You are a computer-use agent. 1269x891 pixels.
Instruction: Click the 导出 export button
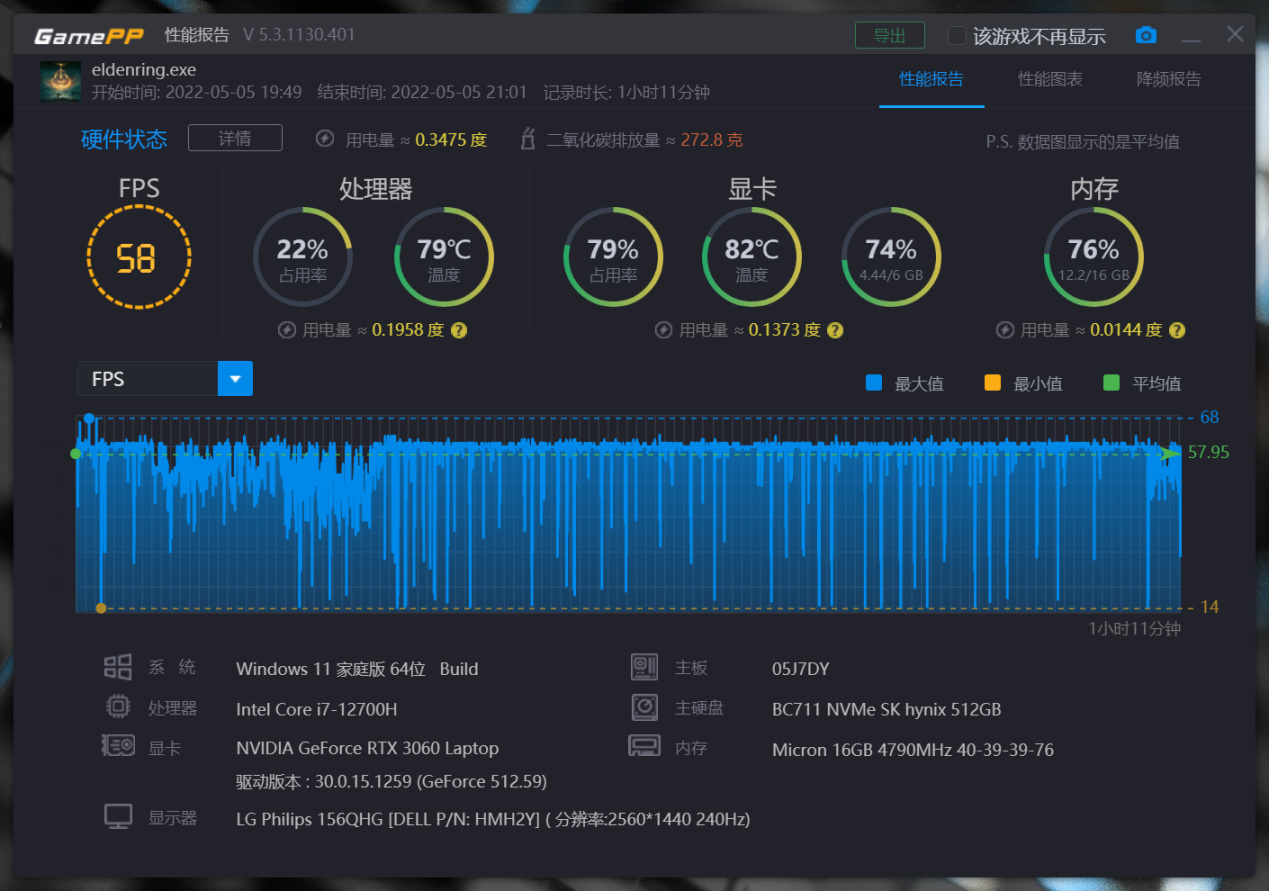click(890, 34)
